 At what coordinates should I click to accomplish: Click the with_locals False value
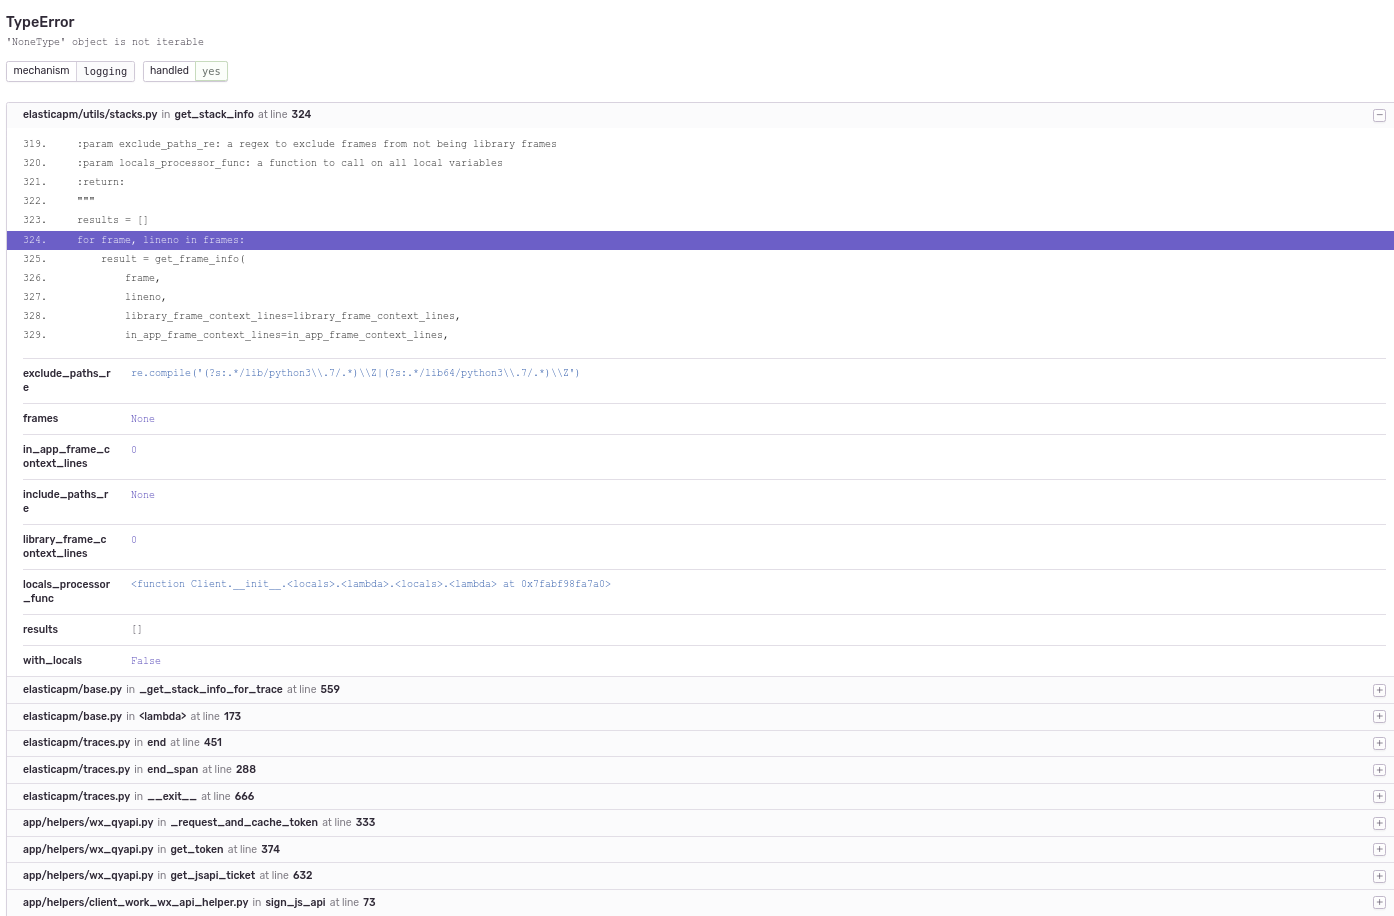point(146,661)
